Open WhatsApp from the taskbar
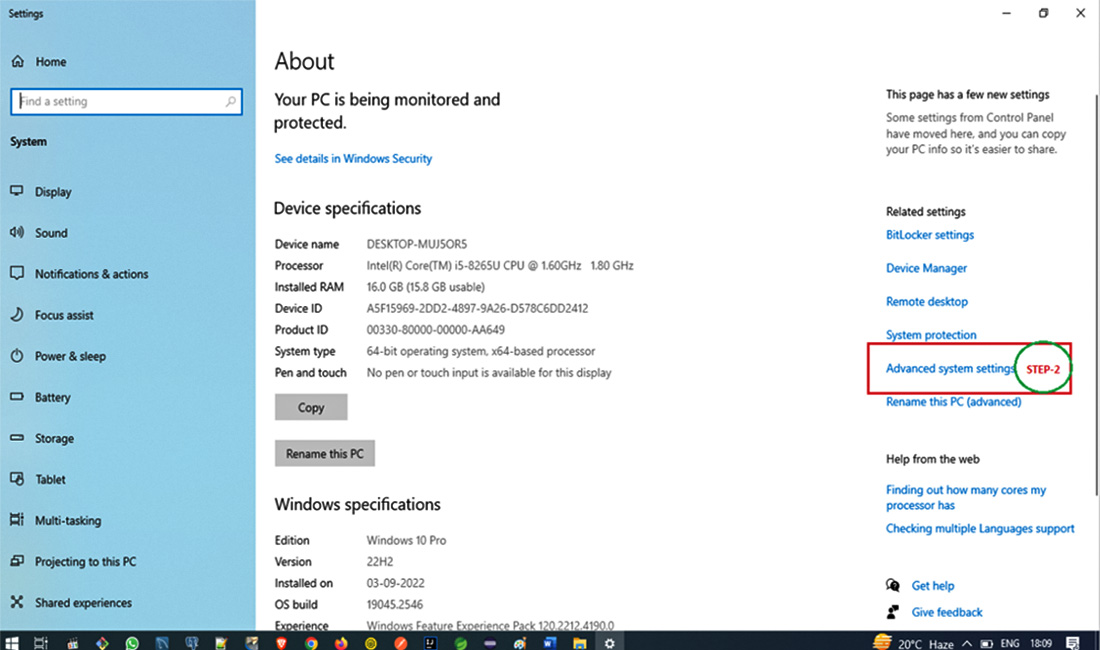The height and width of the screenshot is (650, 1100). pyautogui.click(x=133, y=643)
